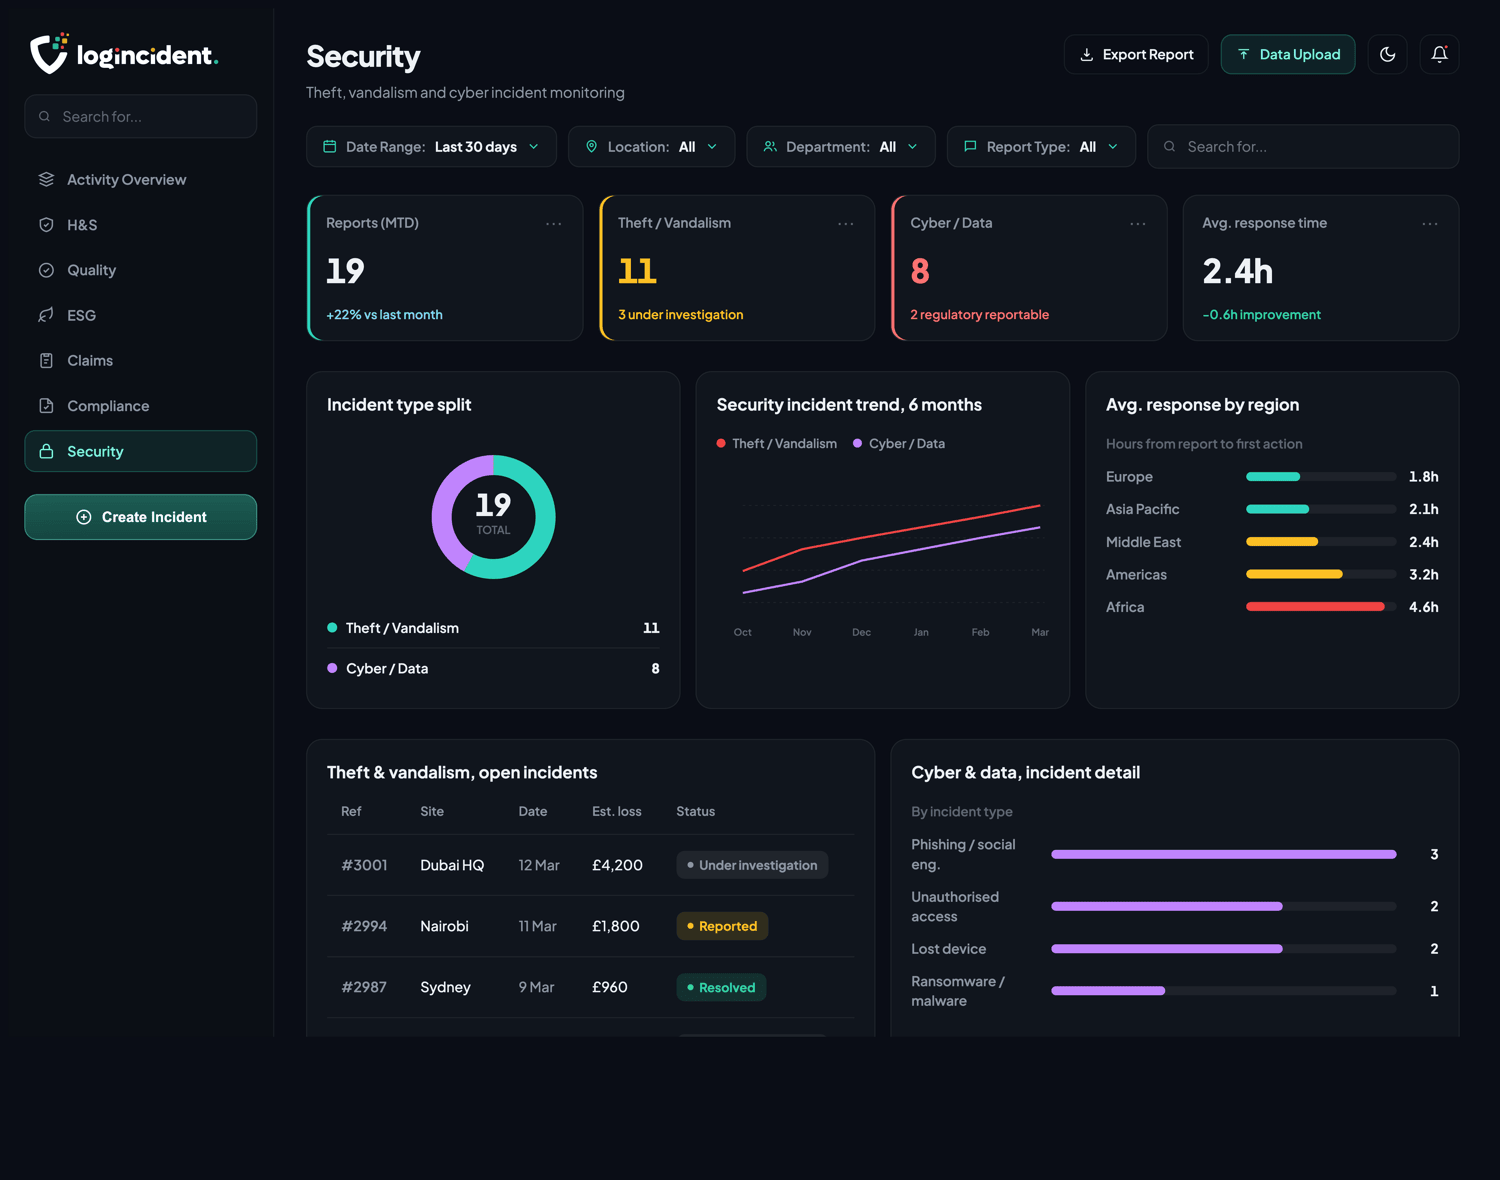
Task: Click the incident type donut chart
Action: tap(493, 517)
